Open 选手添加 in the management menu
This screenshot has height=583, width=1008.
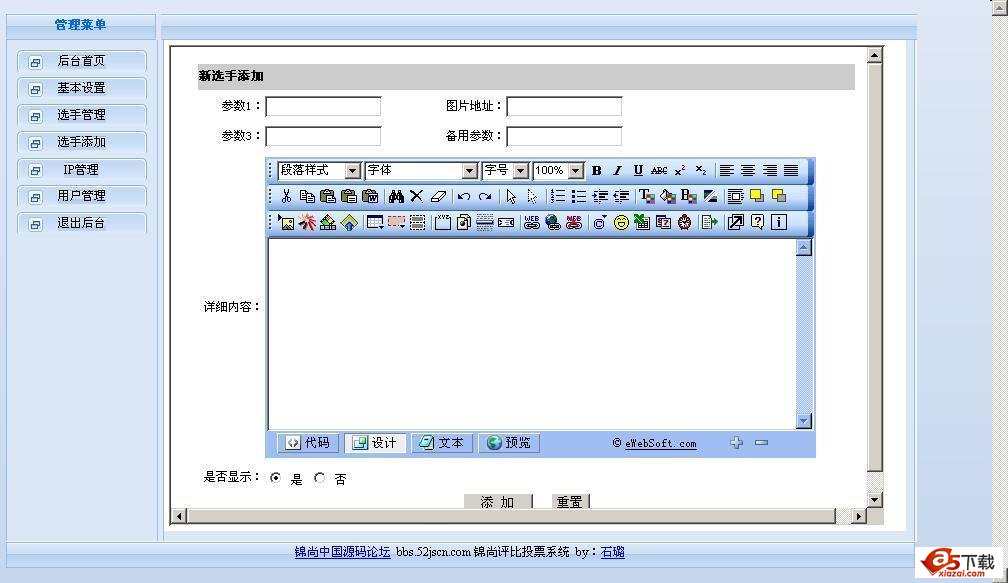click(82, 142)
